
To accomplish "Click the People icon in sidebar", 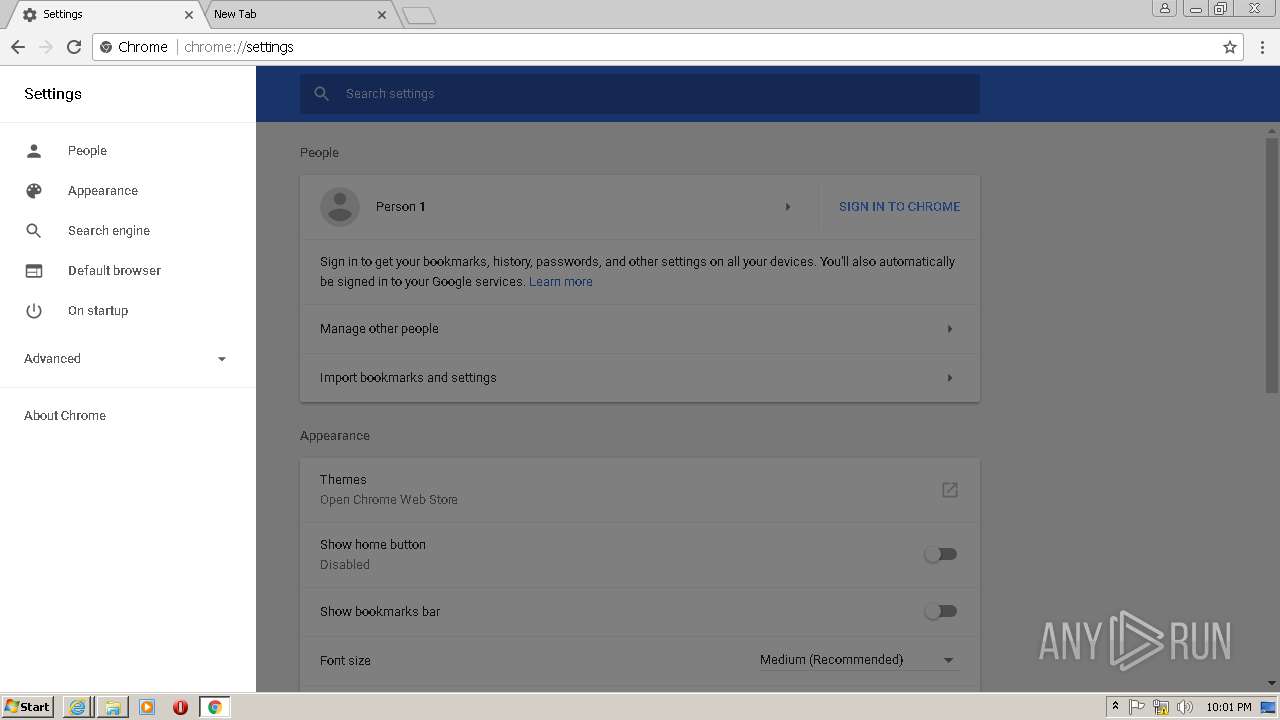I will 34,151.
